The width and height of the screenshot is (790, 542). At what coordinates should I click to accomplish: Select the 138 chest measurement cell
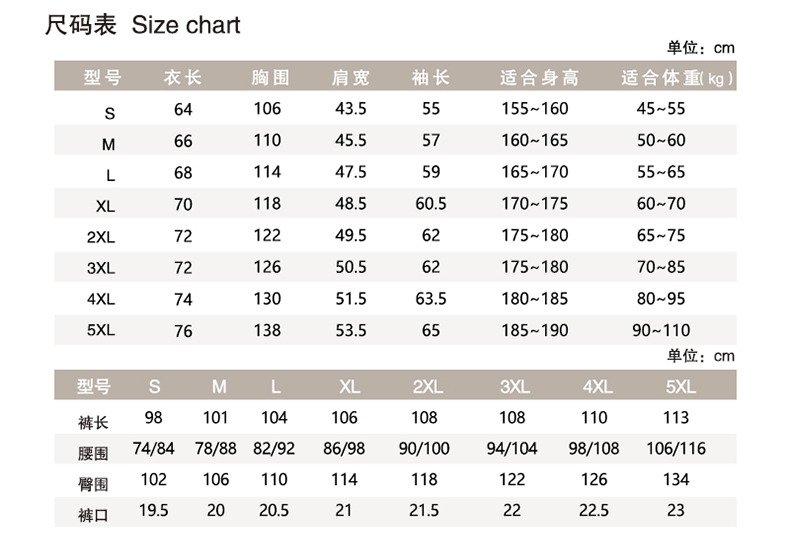click(x=267, y=330)
